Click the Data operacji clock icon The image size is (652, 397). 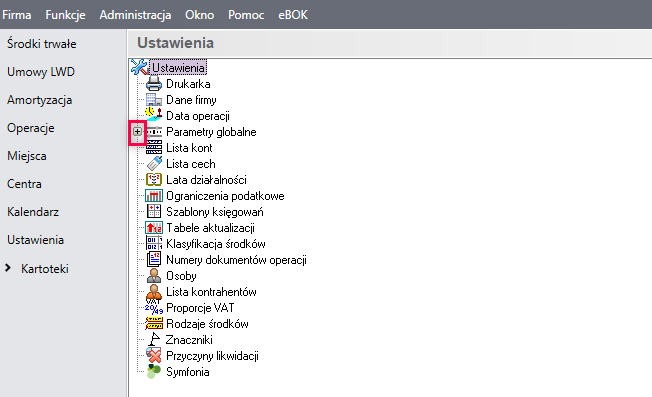154,115
